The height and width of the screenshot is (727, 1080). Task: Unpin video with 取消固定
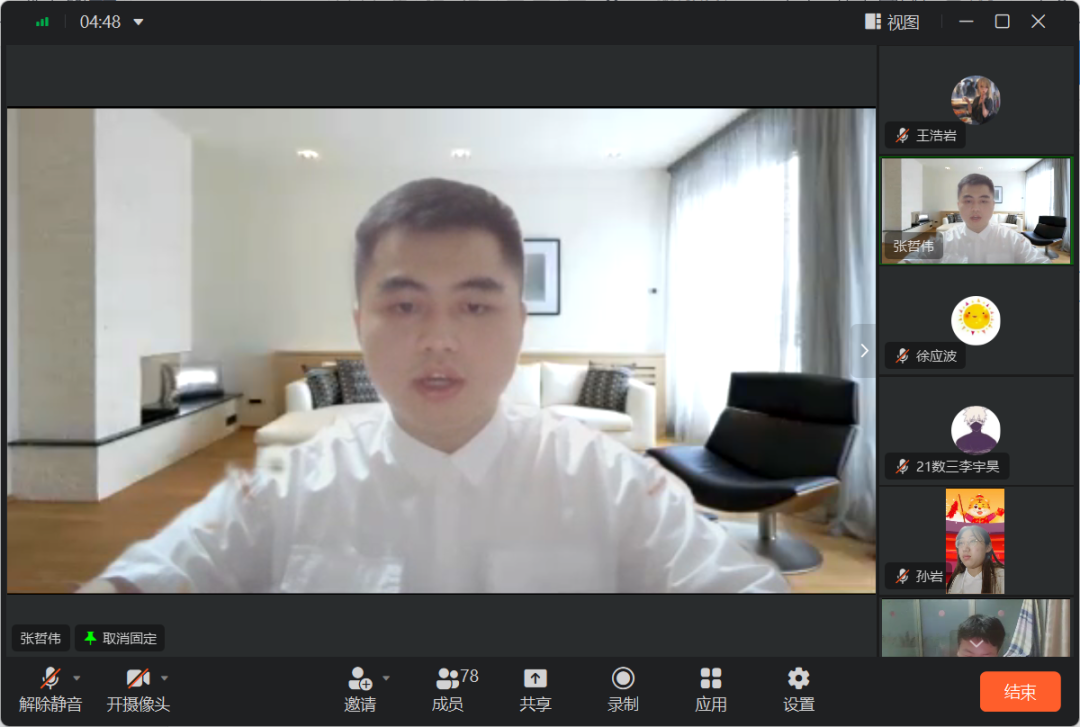(x=120, y=638)
